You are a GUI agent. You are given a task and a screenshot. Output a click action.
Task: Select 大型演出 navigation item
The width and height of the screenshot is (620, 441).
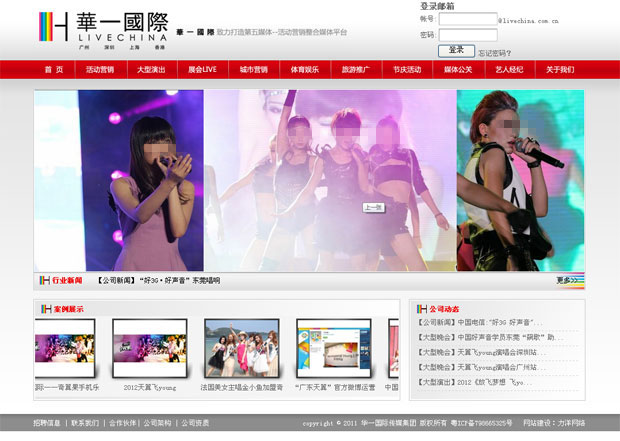pos(151,70)
